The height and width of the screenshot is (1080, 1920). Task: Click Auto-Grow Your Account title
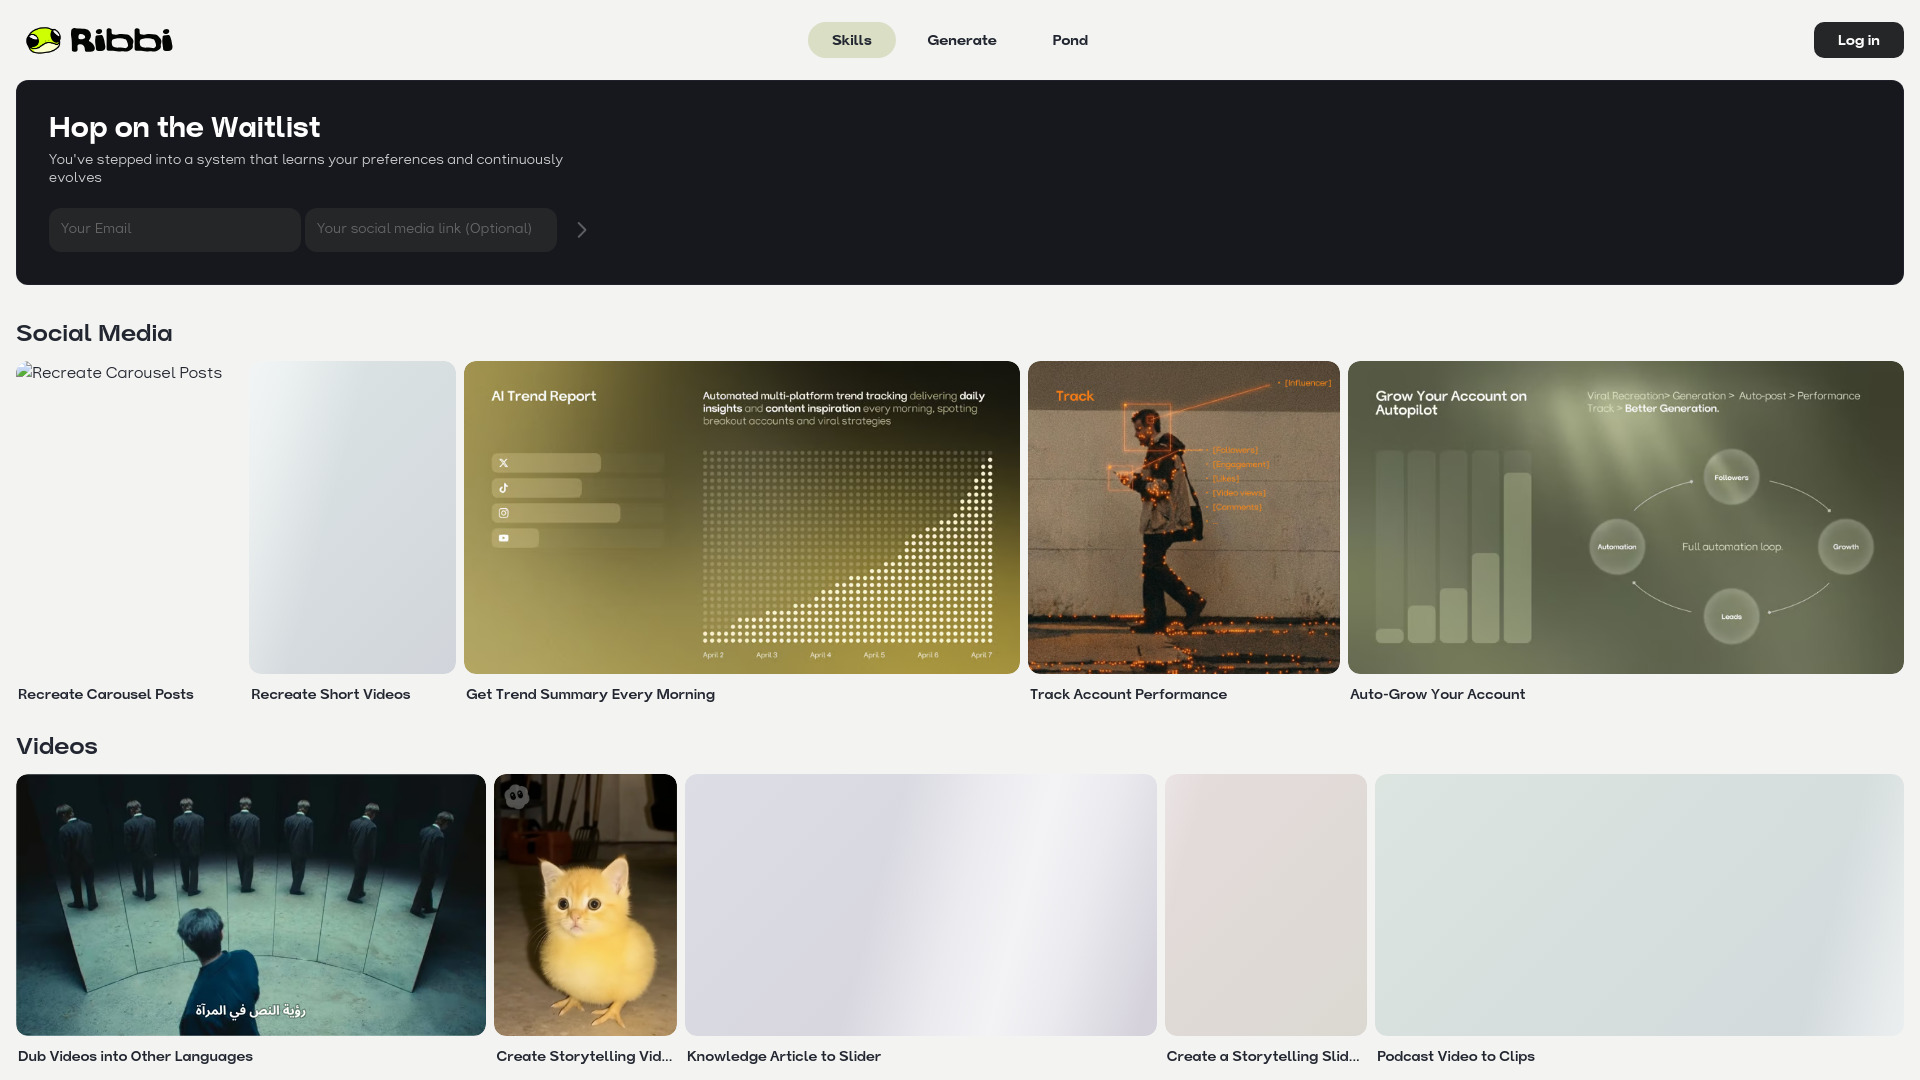1437,694
